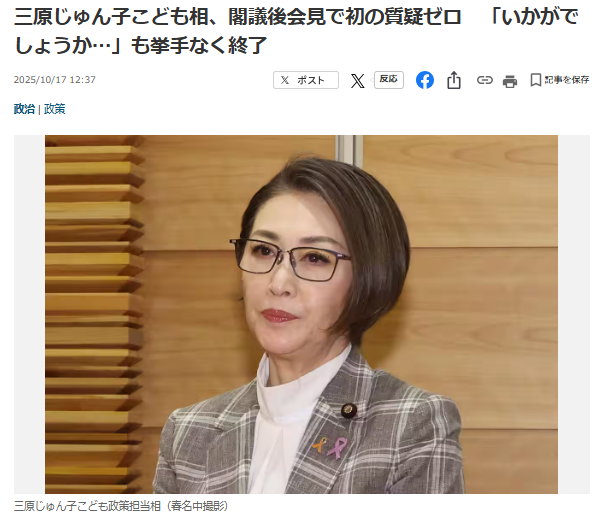Click the bookmark icon to save article
603x522 pixels.
535,80
